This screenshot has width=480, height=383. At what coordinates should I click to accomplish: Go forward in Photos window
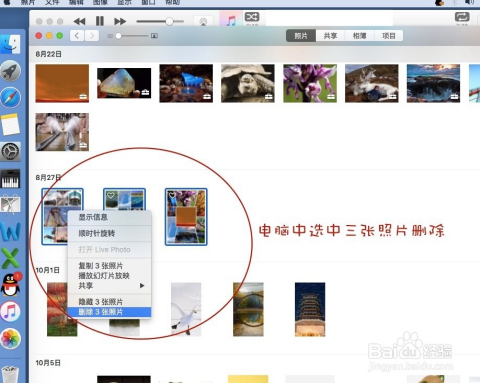pos(92,36)
